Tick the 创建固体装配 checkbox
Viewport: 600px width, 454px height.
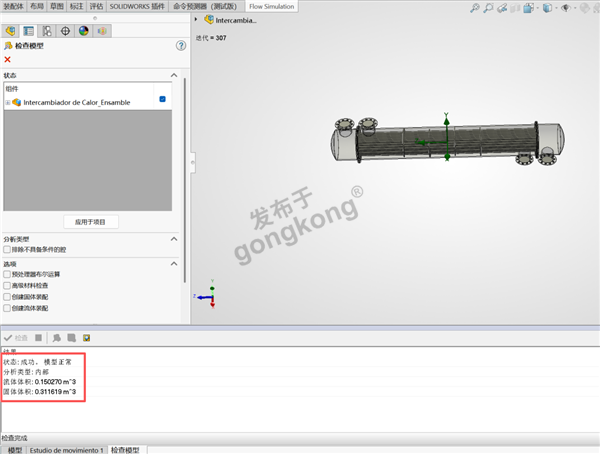point(8,297)
